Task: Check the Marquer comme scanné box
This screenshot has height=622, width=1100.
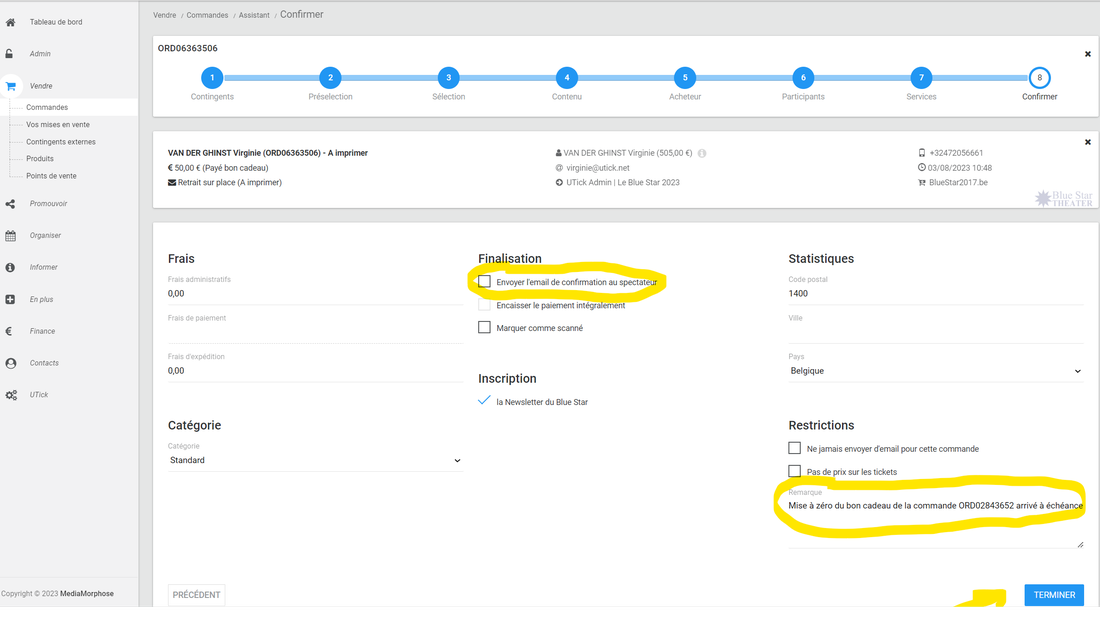Action: click(x=485, y=328)
